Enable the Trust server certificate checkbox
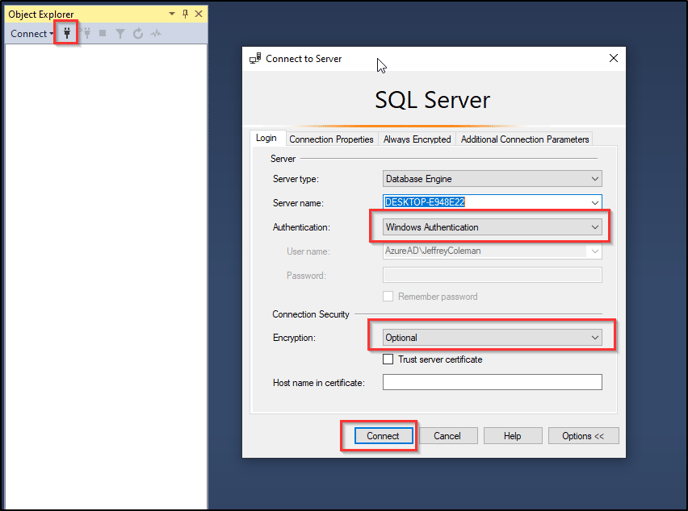 (x=388, y=359)
